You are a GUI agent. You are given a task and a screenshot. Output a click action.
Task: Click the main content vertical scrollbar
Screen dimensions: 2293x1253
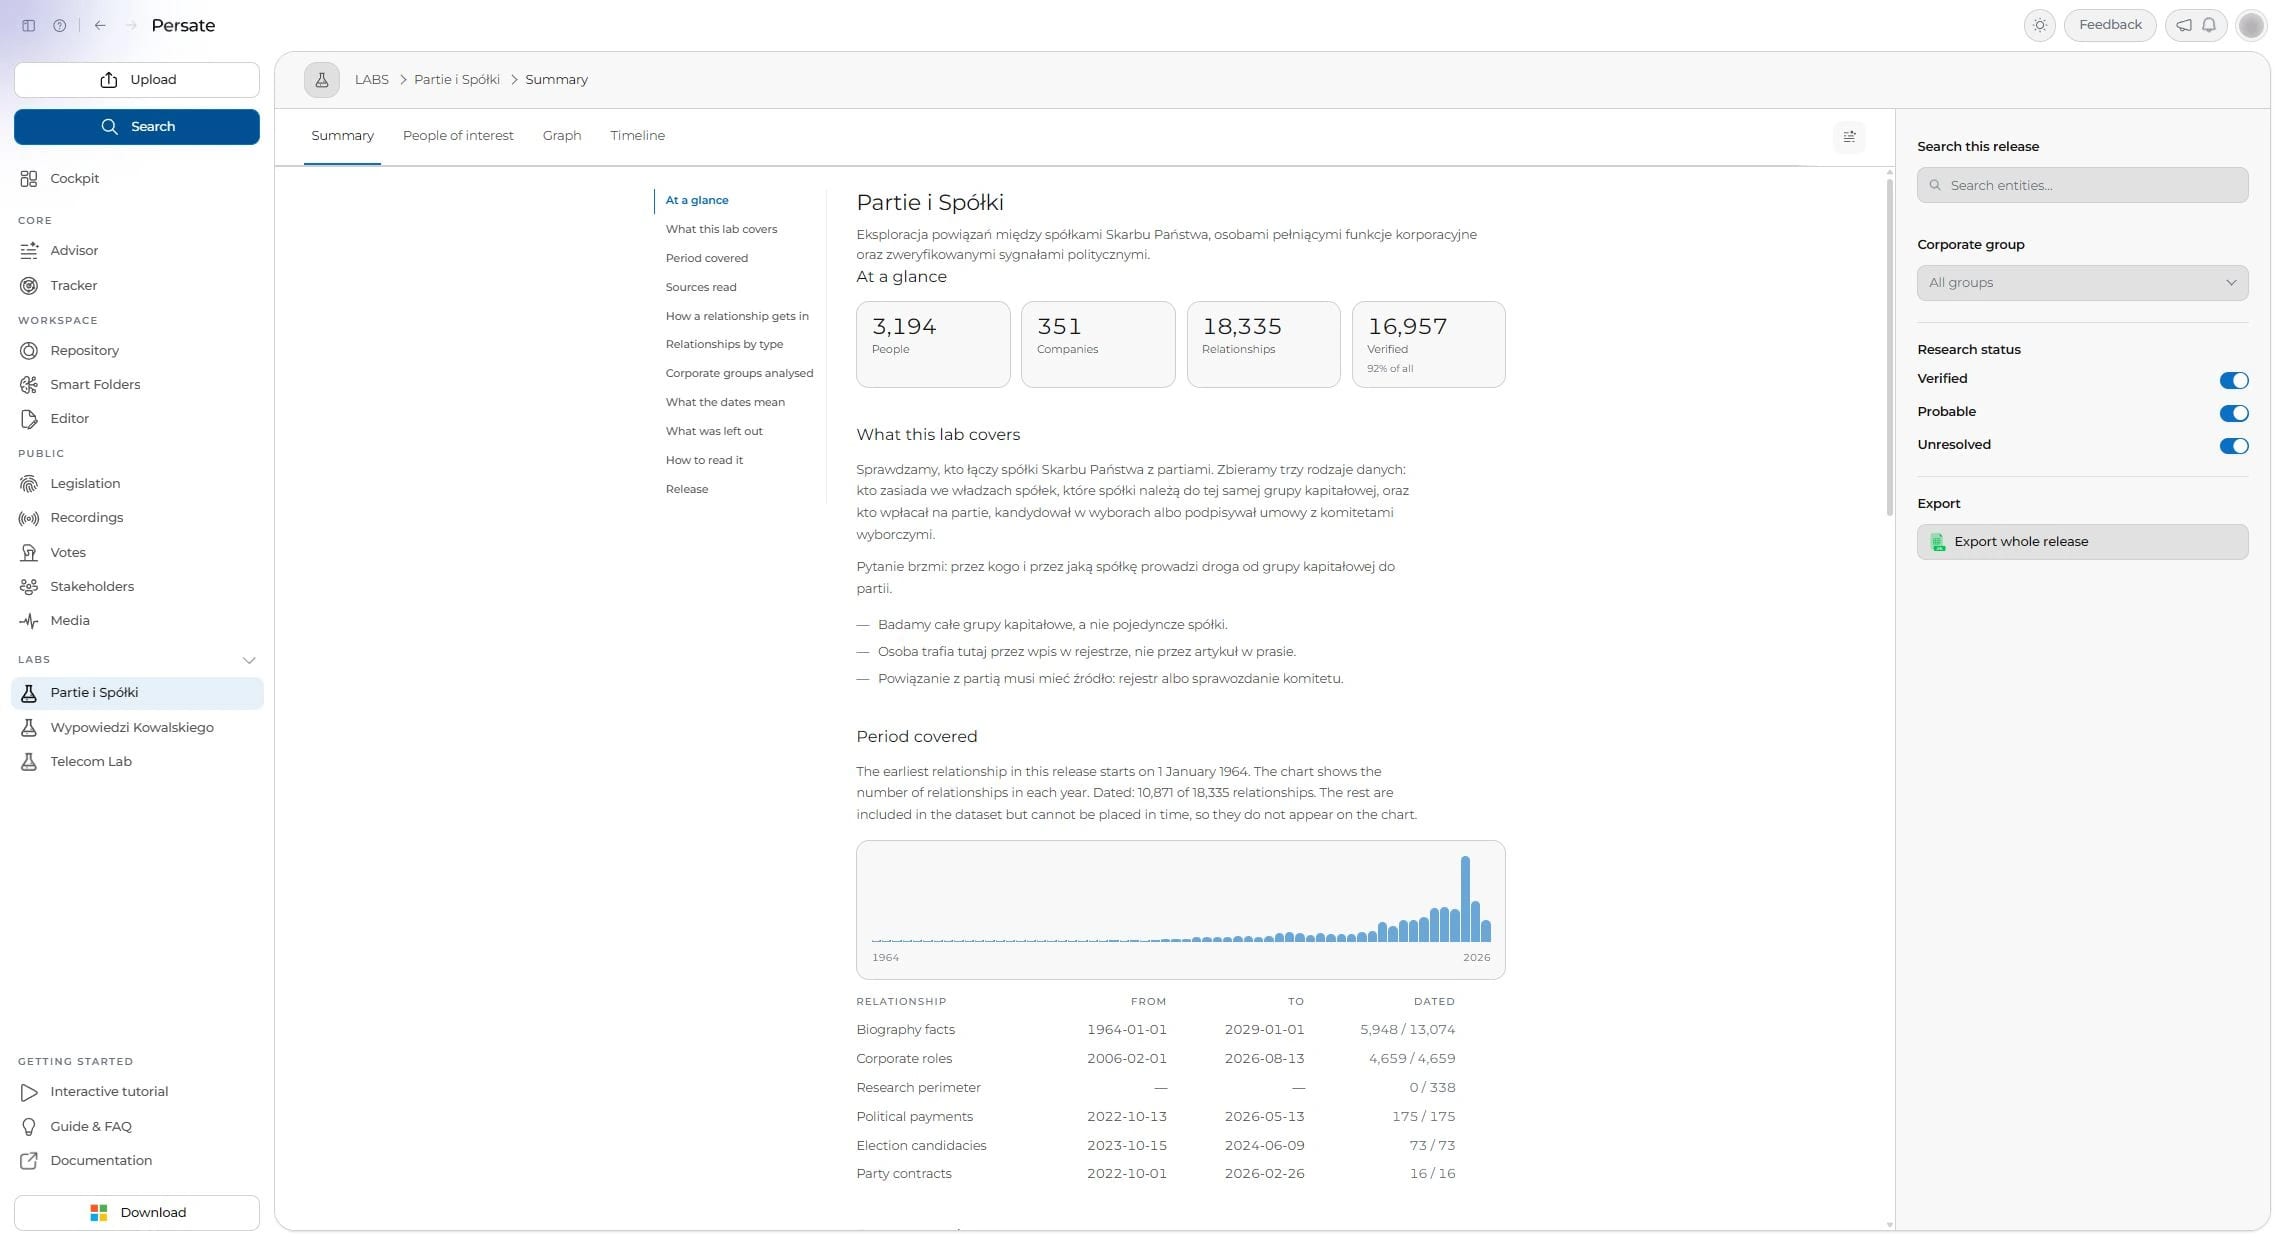tap(1888, 348)
